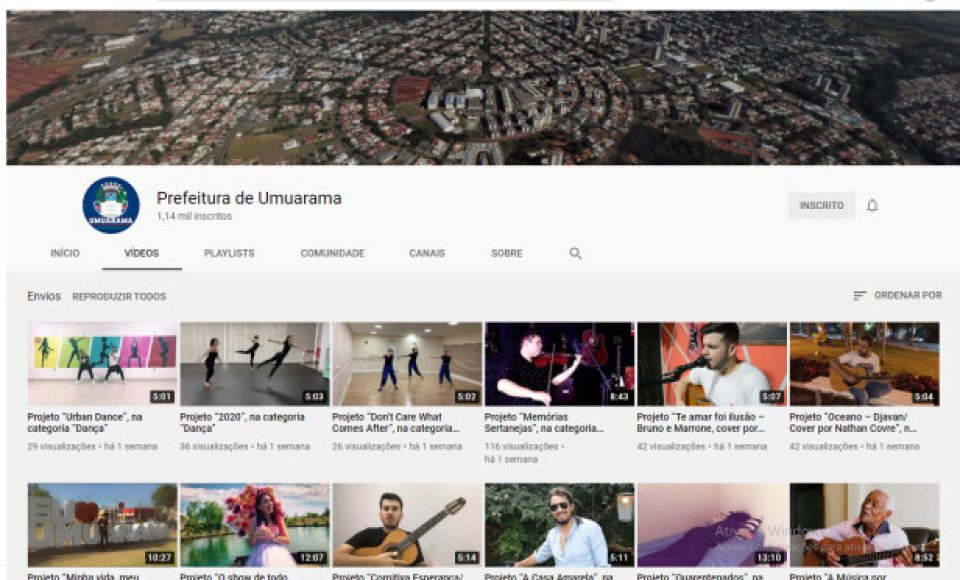Click the title Projeto "Urban Dance"
This screenshot has height=580, width=960.
[84, 423]
